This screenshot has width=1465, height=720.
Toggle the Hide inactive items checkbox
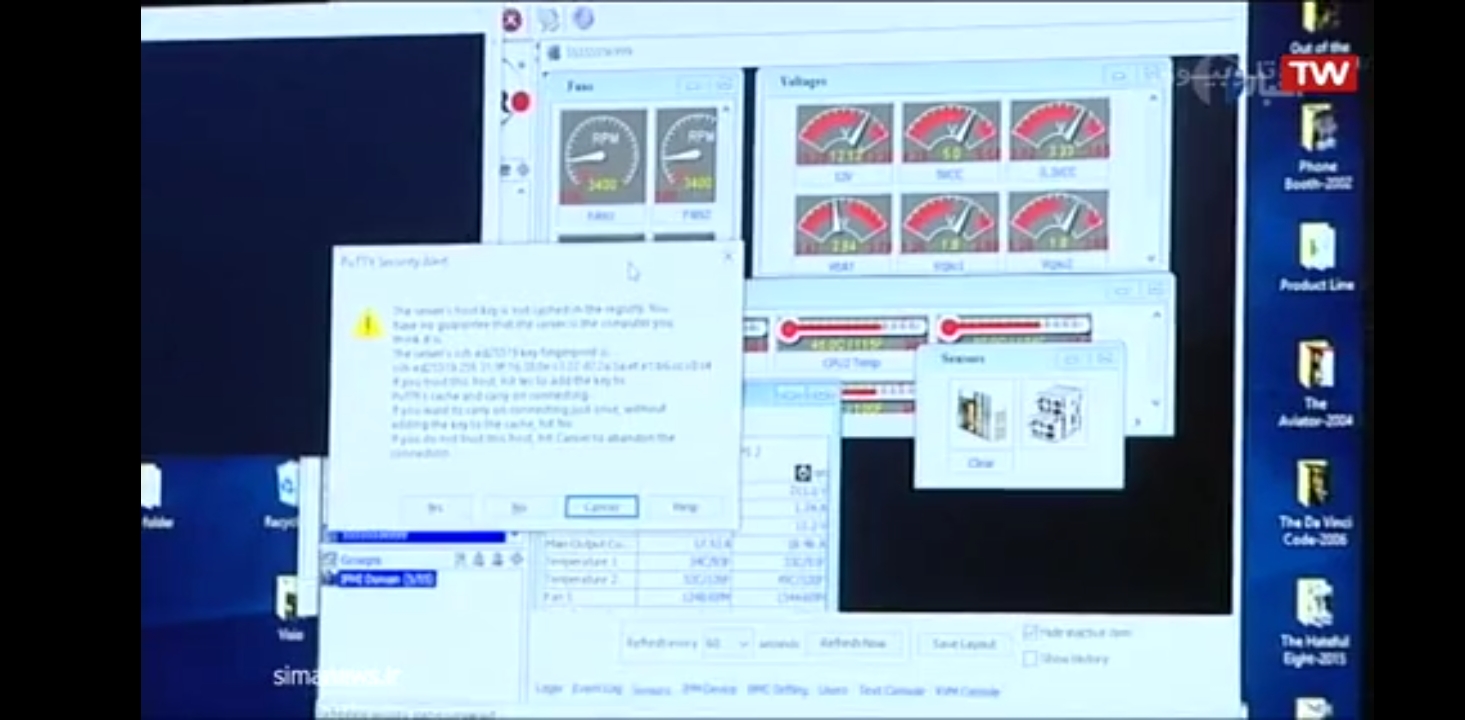click(1031, 632)
